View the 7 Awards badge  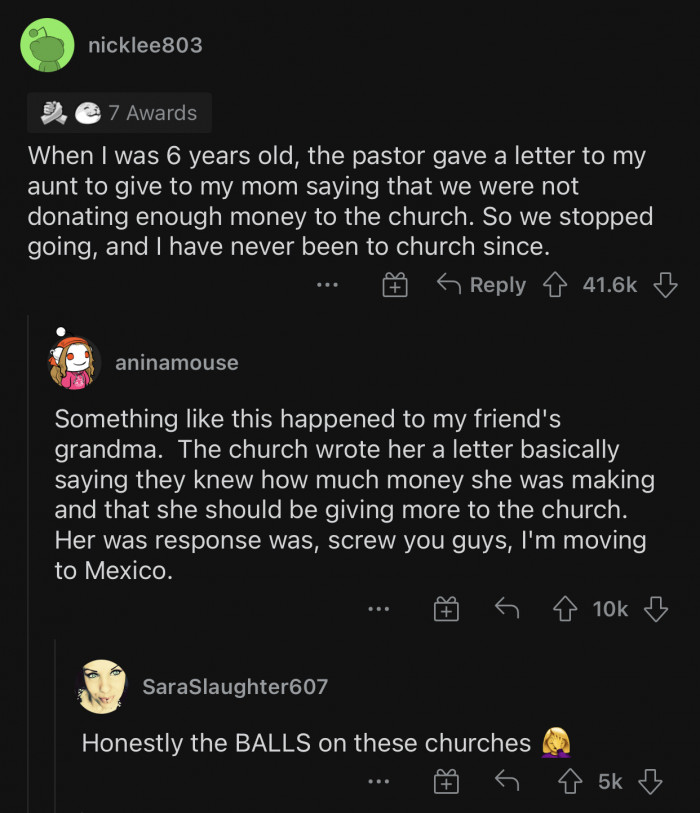(x=120, y=113)
